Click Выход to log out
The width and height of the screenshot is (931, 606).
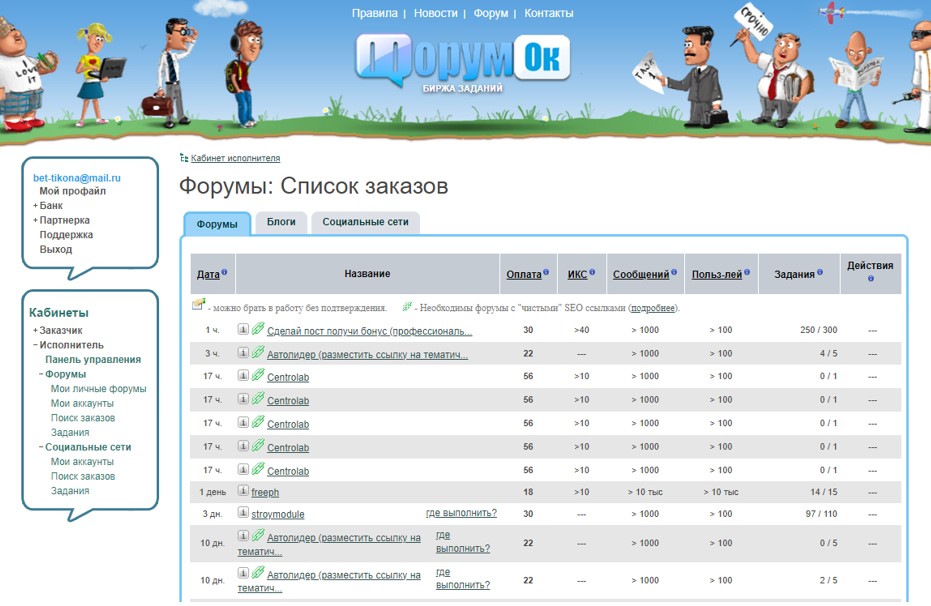pyautogui.click(x=55, y=250)
